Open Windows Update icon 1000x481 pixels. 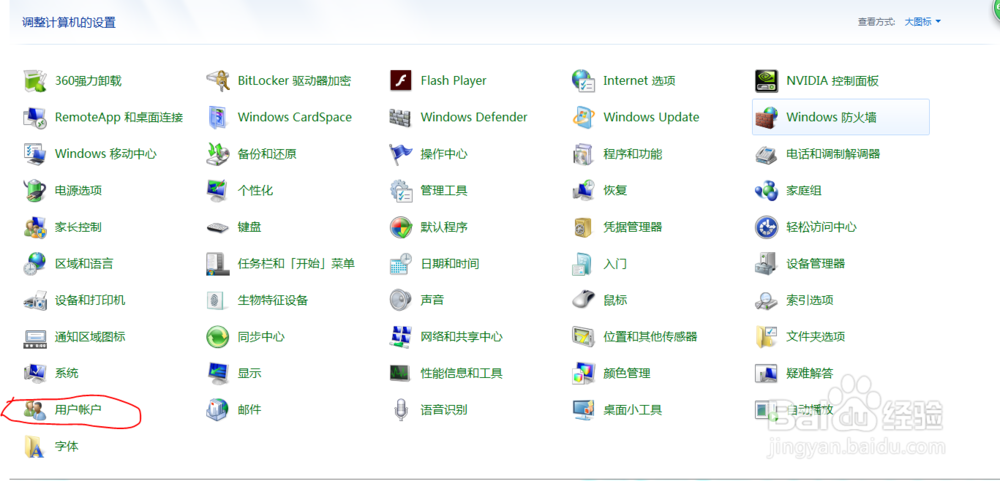click(x=583, y=117)
